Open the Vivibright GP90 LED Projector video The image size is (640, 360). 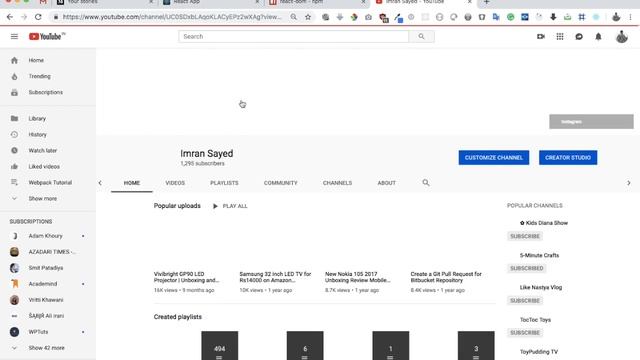click(187, 277)
